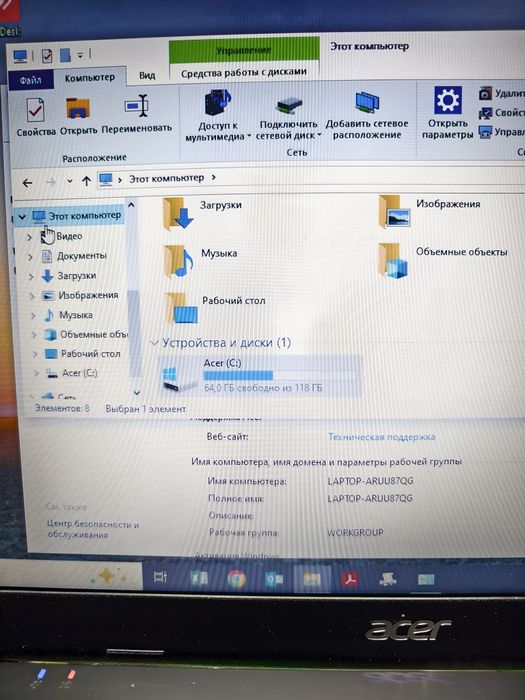Image resolution: width=525 pixels, height=700 pixels.
Task: Expand the Музыка tree node
Action: [33, 316]
